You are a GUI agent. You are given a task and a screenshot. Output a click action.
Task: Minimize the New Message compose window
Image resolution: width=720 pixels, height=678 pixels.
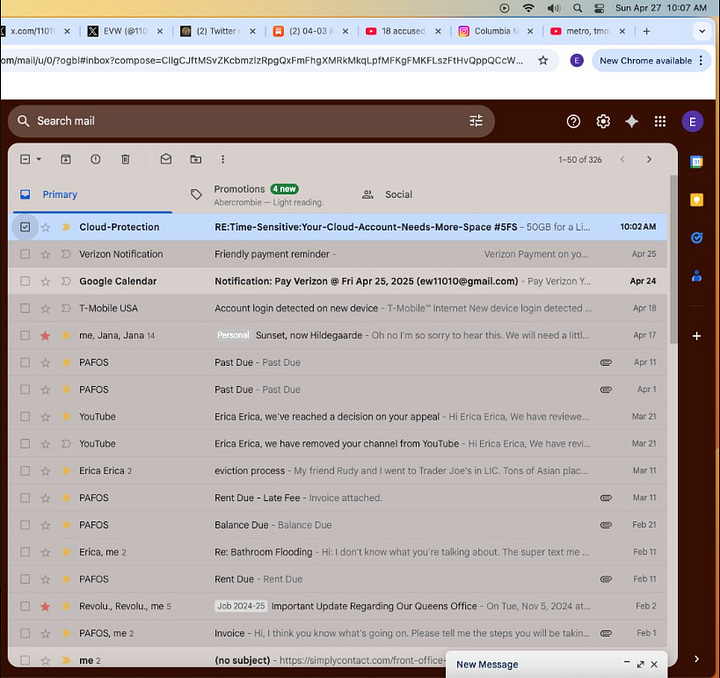tap(627, 662)
